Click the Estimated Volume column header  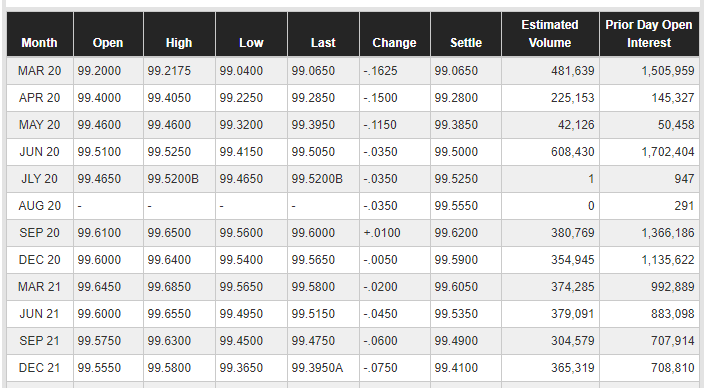550,34
